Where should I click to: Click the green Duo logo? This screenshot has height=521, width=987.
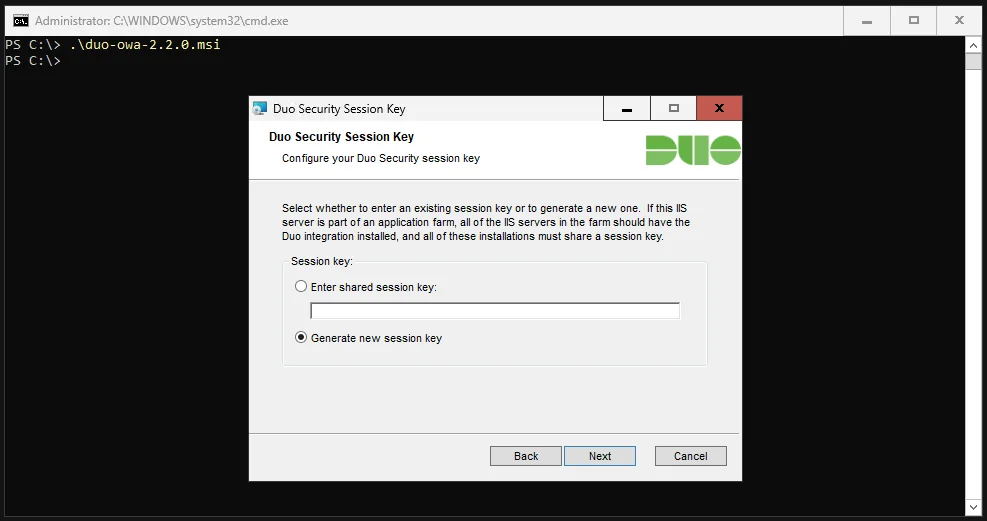pyautogui.click(x=693, y=150)
